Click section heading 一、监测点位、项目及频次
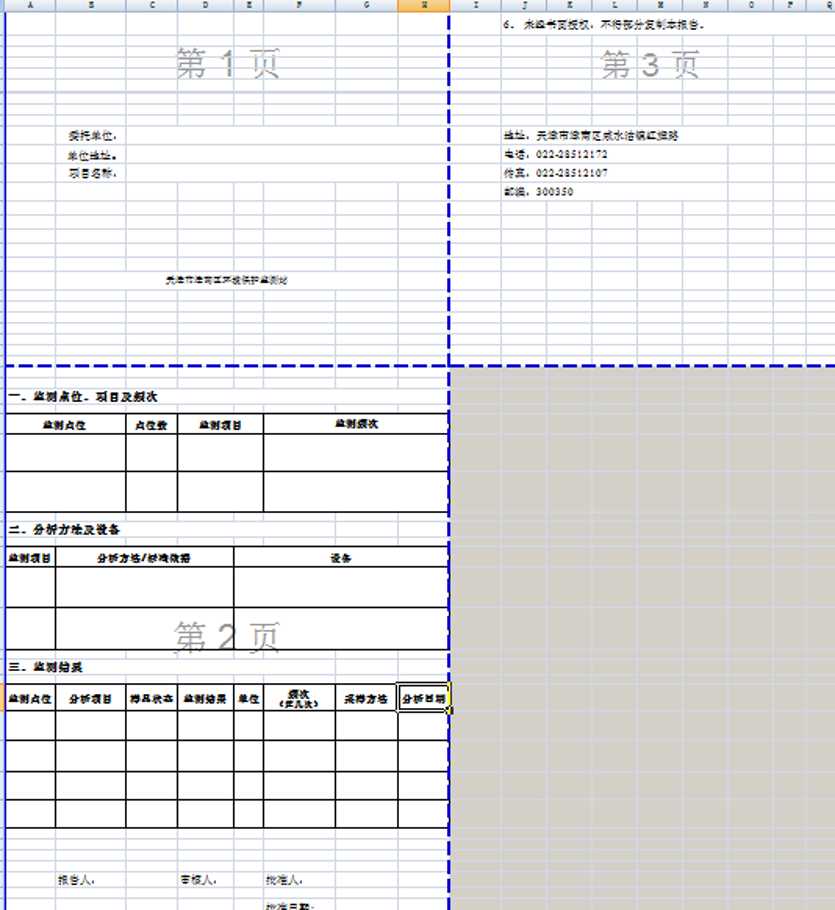Screen dimensions: 835x910 (x=82, y=396)
